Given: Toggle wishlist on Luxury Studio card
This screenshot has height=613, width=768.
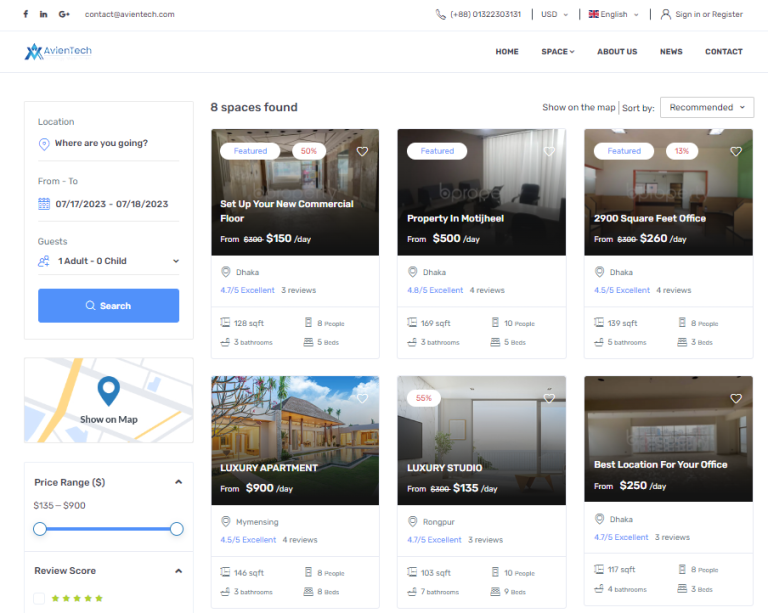Looking at the screenshot, I should click(x=549, y=398).
